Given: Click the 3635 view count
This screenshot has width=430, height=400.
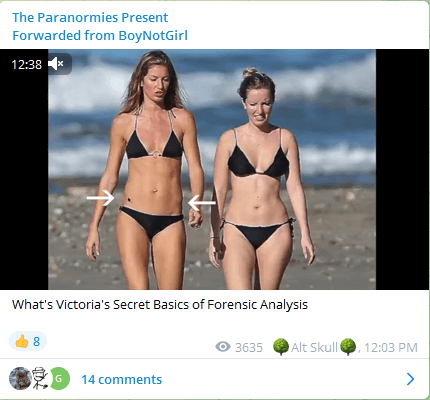Looking at the screenshot, I should [249, 348].
